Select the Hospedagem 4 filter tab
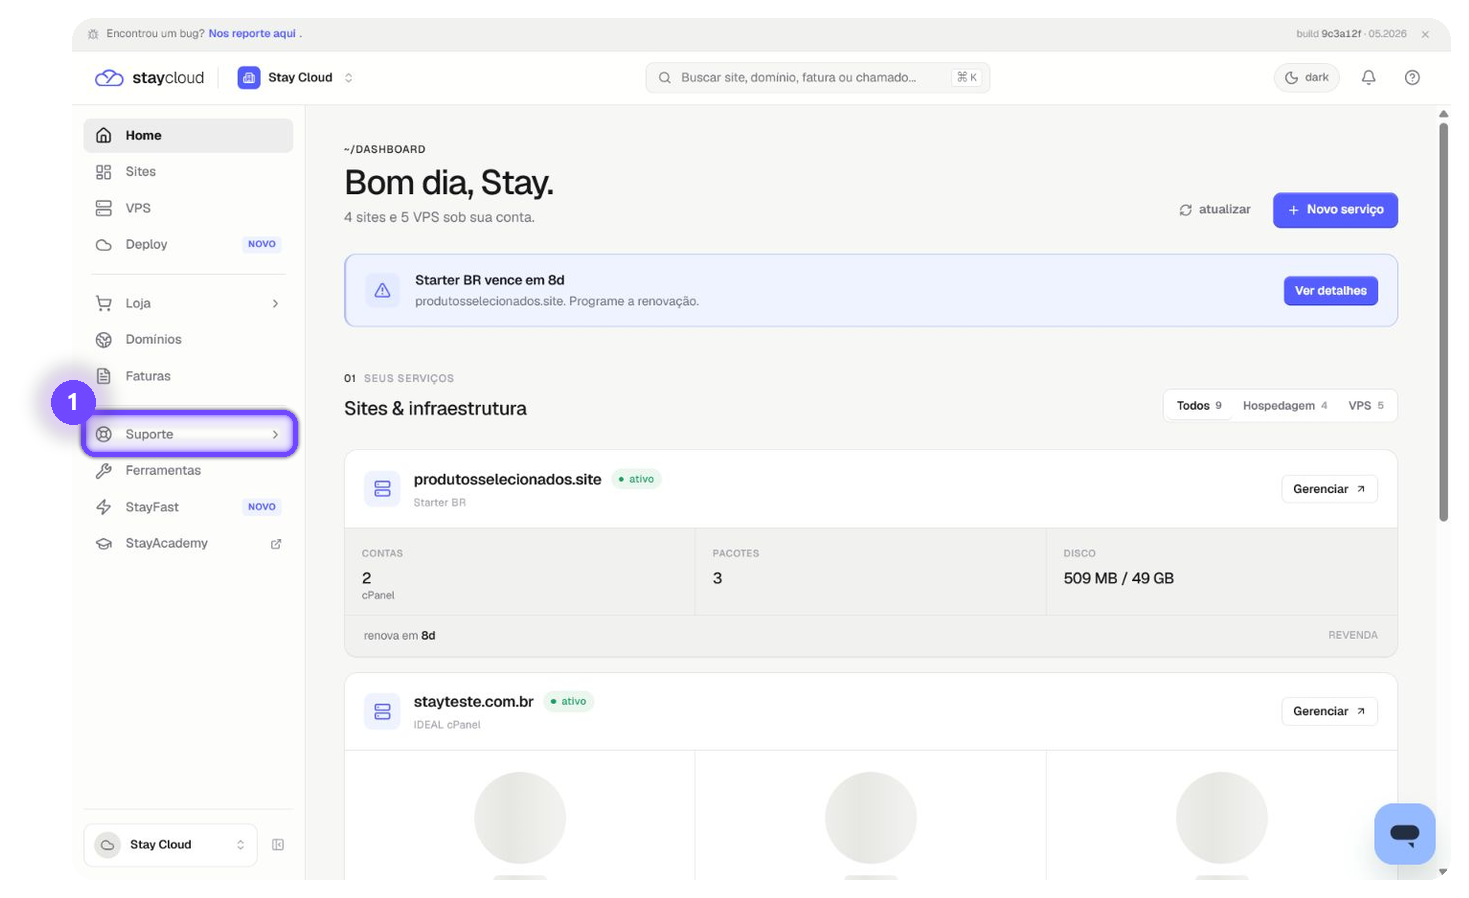Image resolution: width=1469 pixels, height=898 pixels. pos(1285,406)
